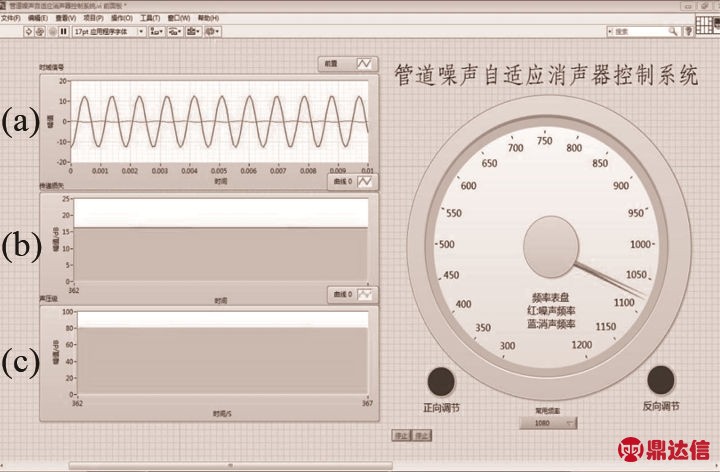
Task: Toggle the 正向调节 round button
Action: pos(440,380)
